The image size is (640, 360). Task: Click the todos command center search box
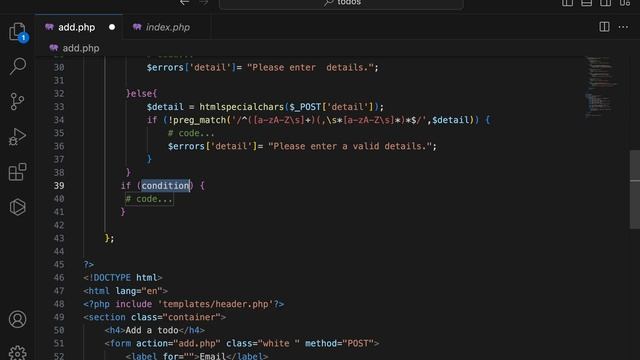pyautogui.click(x=341, y=4)
